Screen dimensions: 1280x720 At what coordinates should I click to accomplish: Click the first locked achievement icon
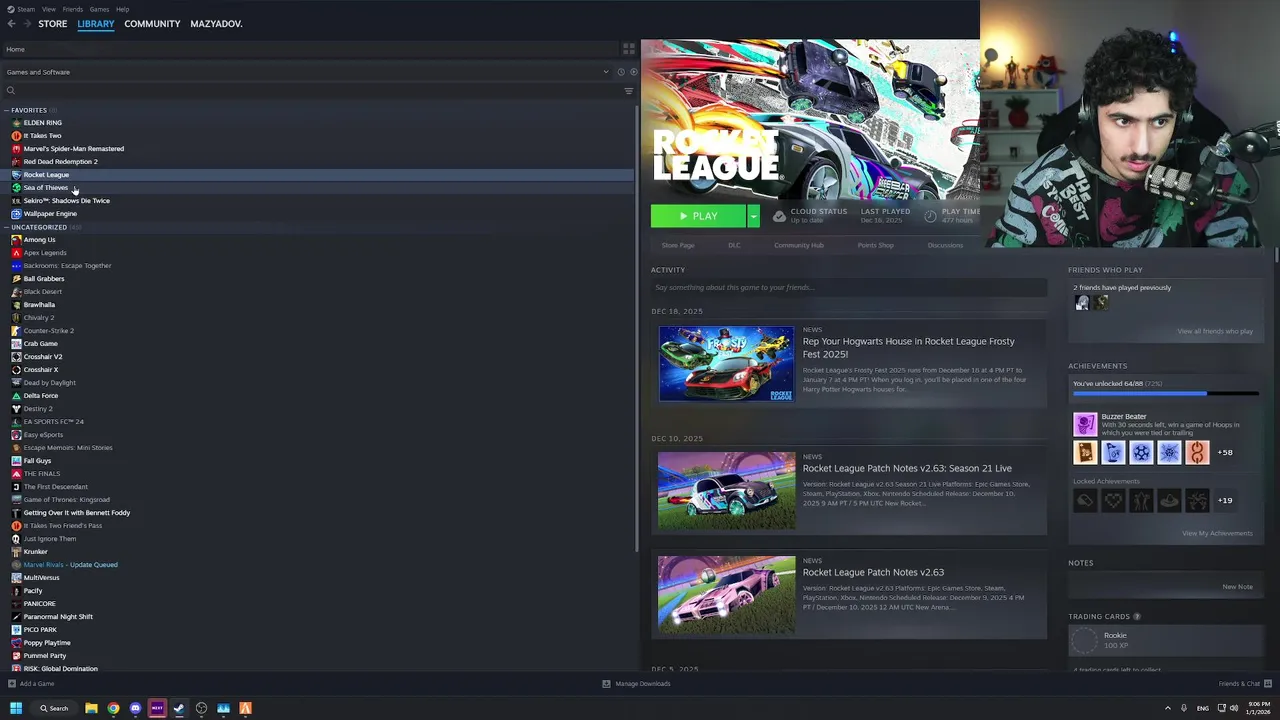click(x=1085, y=500)
